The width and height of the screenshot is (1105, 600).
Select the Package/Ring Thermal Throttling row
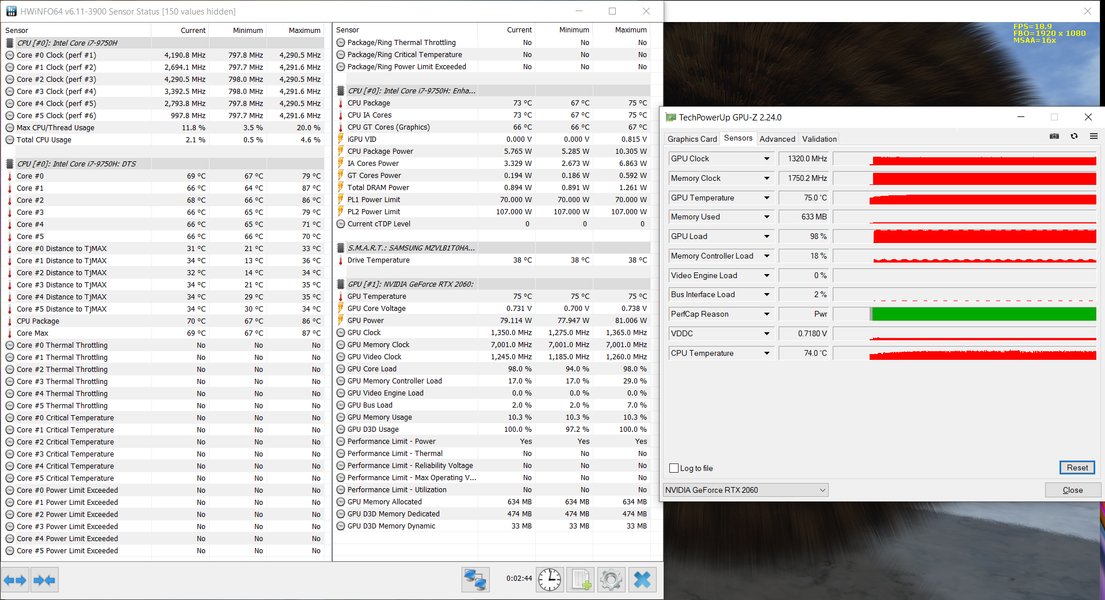pos(492,42)
